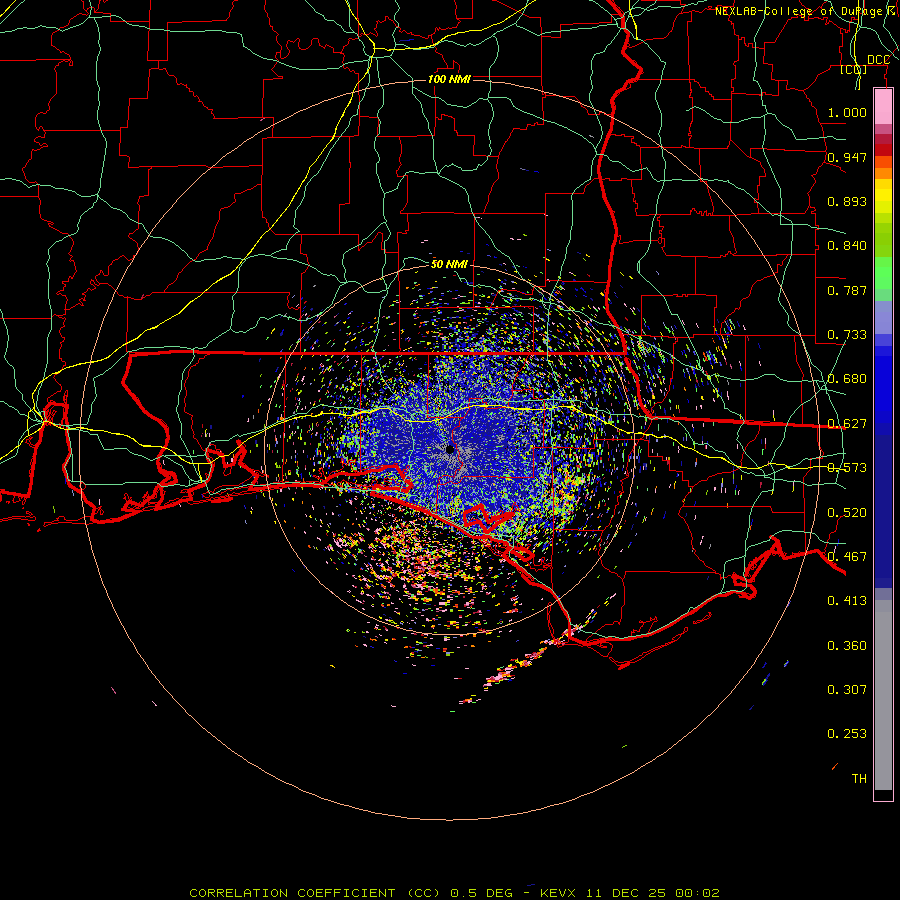Pick the pink swatch atop the colorbar

(x=883, y=107)
